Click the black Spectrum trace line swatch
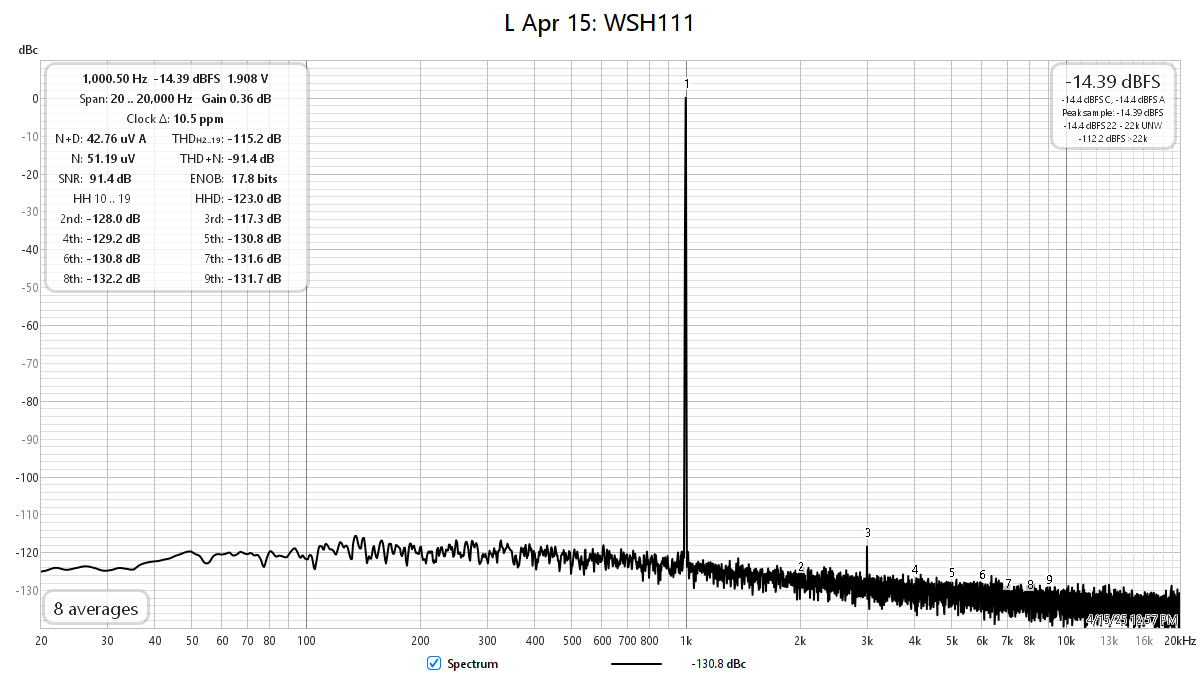1200x675 pixels. pyautogui.click(x=636, y=664)
